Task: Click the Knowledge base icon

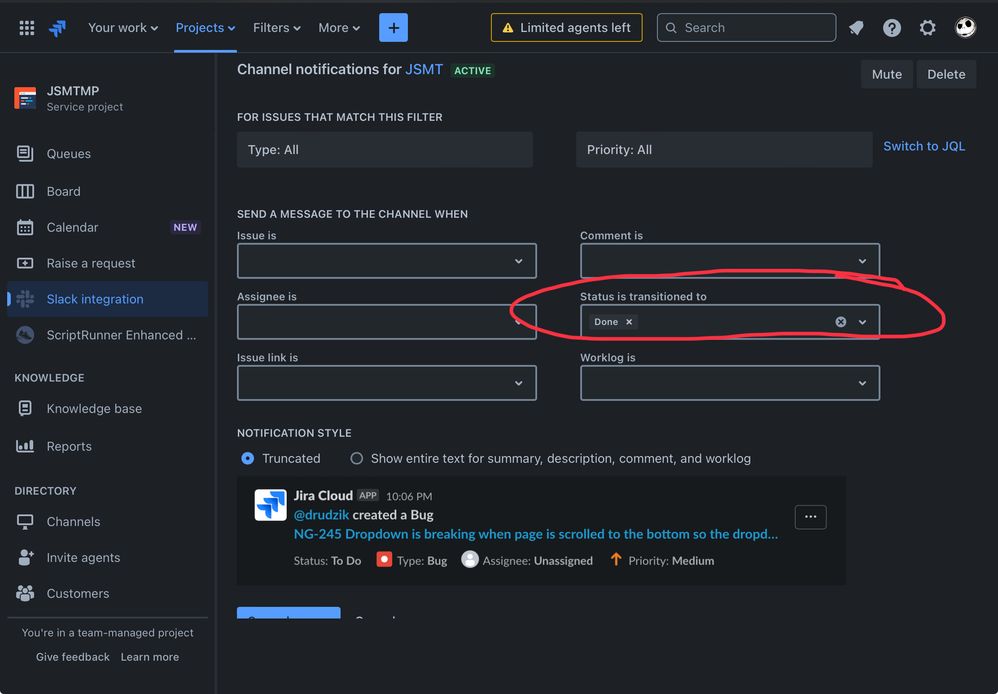Action: [25, 408]
